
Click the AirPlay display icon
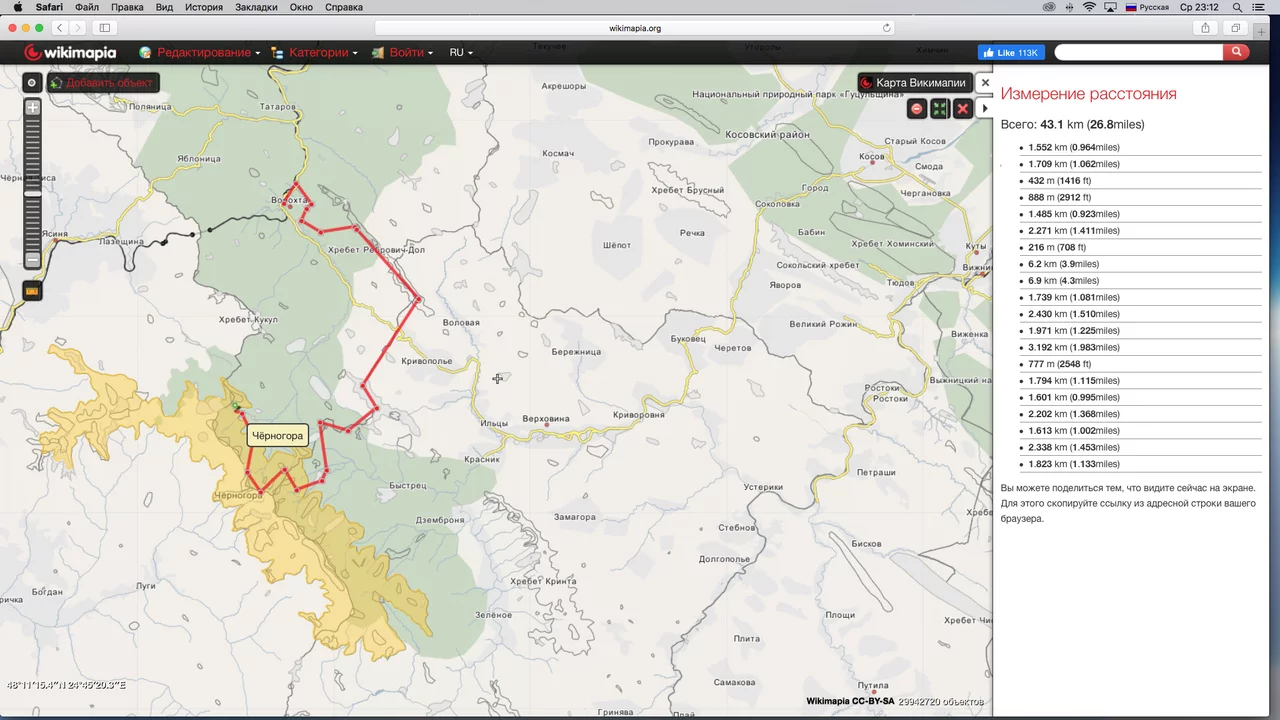(x=1111, y=7)
